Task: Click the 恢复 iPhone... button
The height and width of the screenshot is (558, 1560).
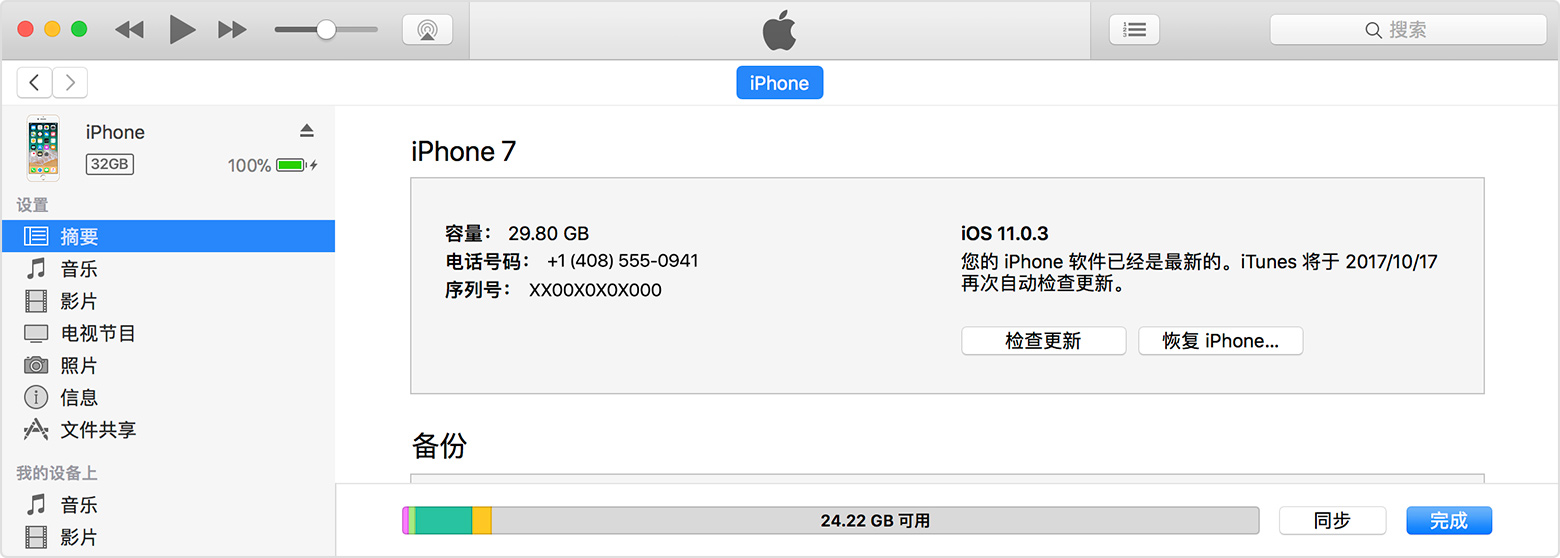Action: pyautogui.click(x=1220, y=341)
